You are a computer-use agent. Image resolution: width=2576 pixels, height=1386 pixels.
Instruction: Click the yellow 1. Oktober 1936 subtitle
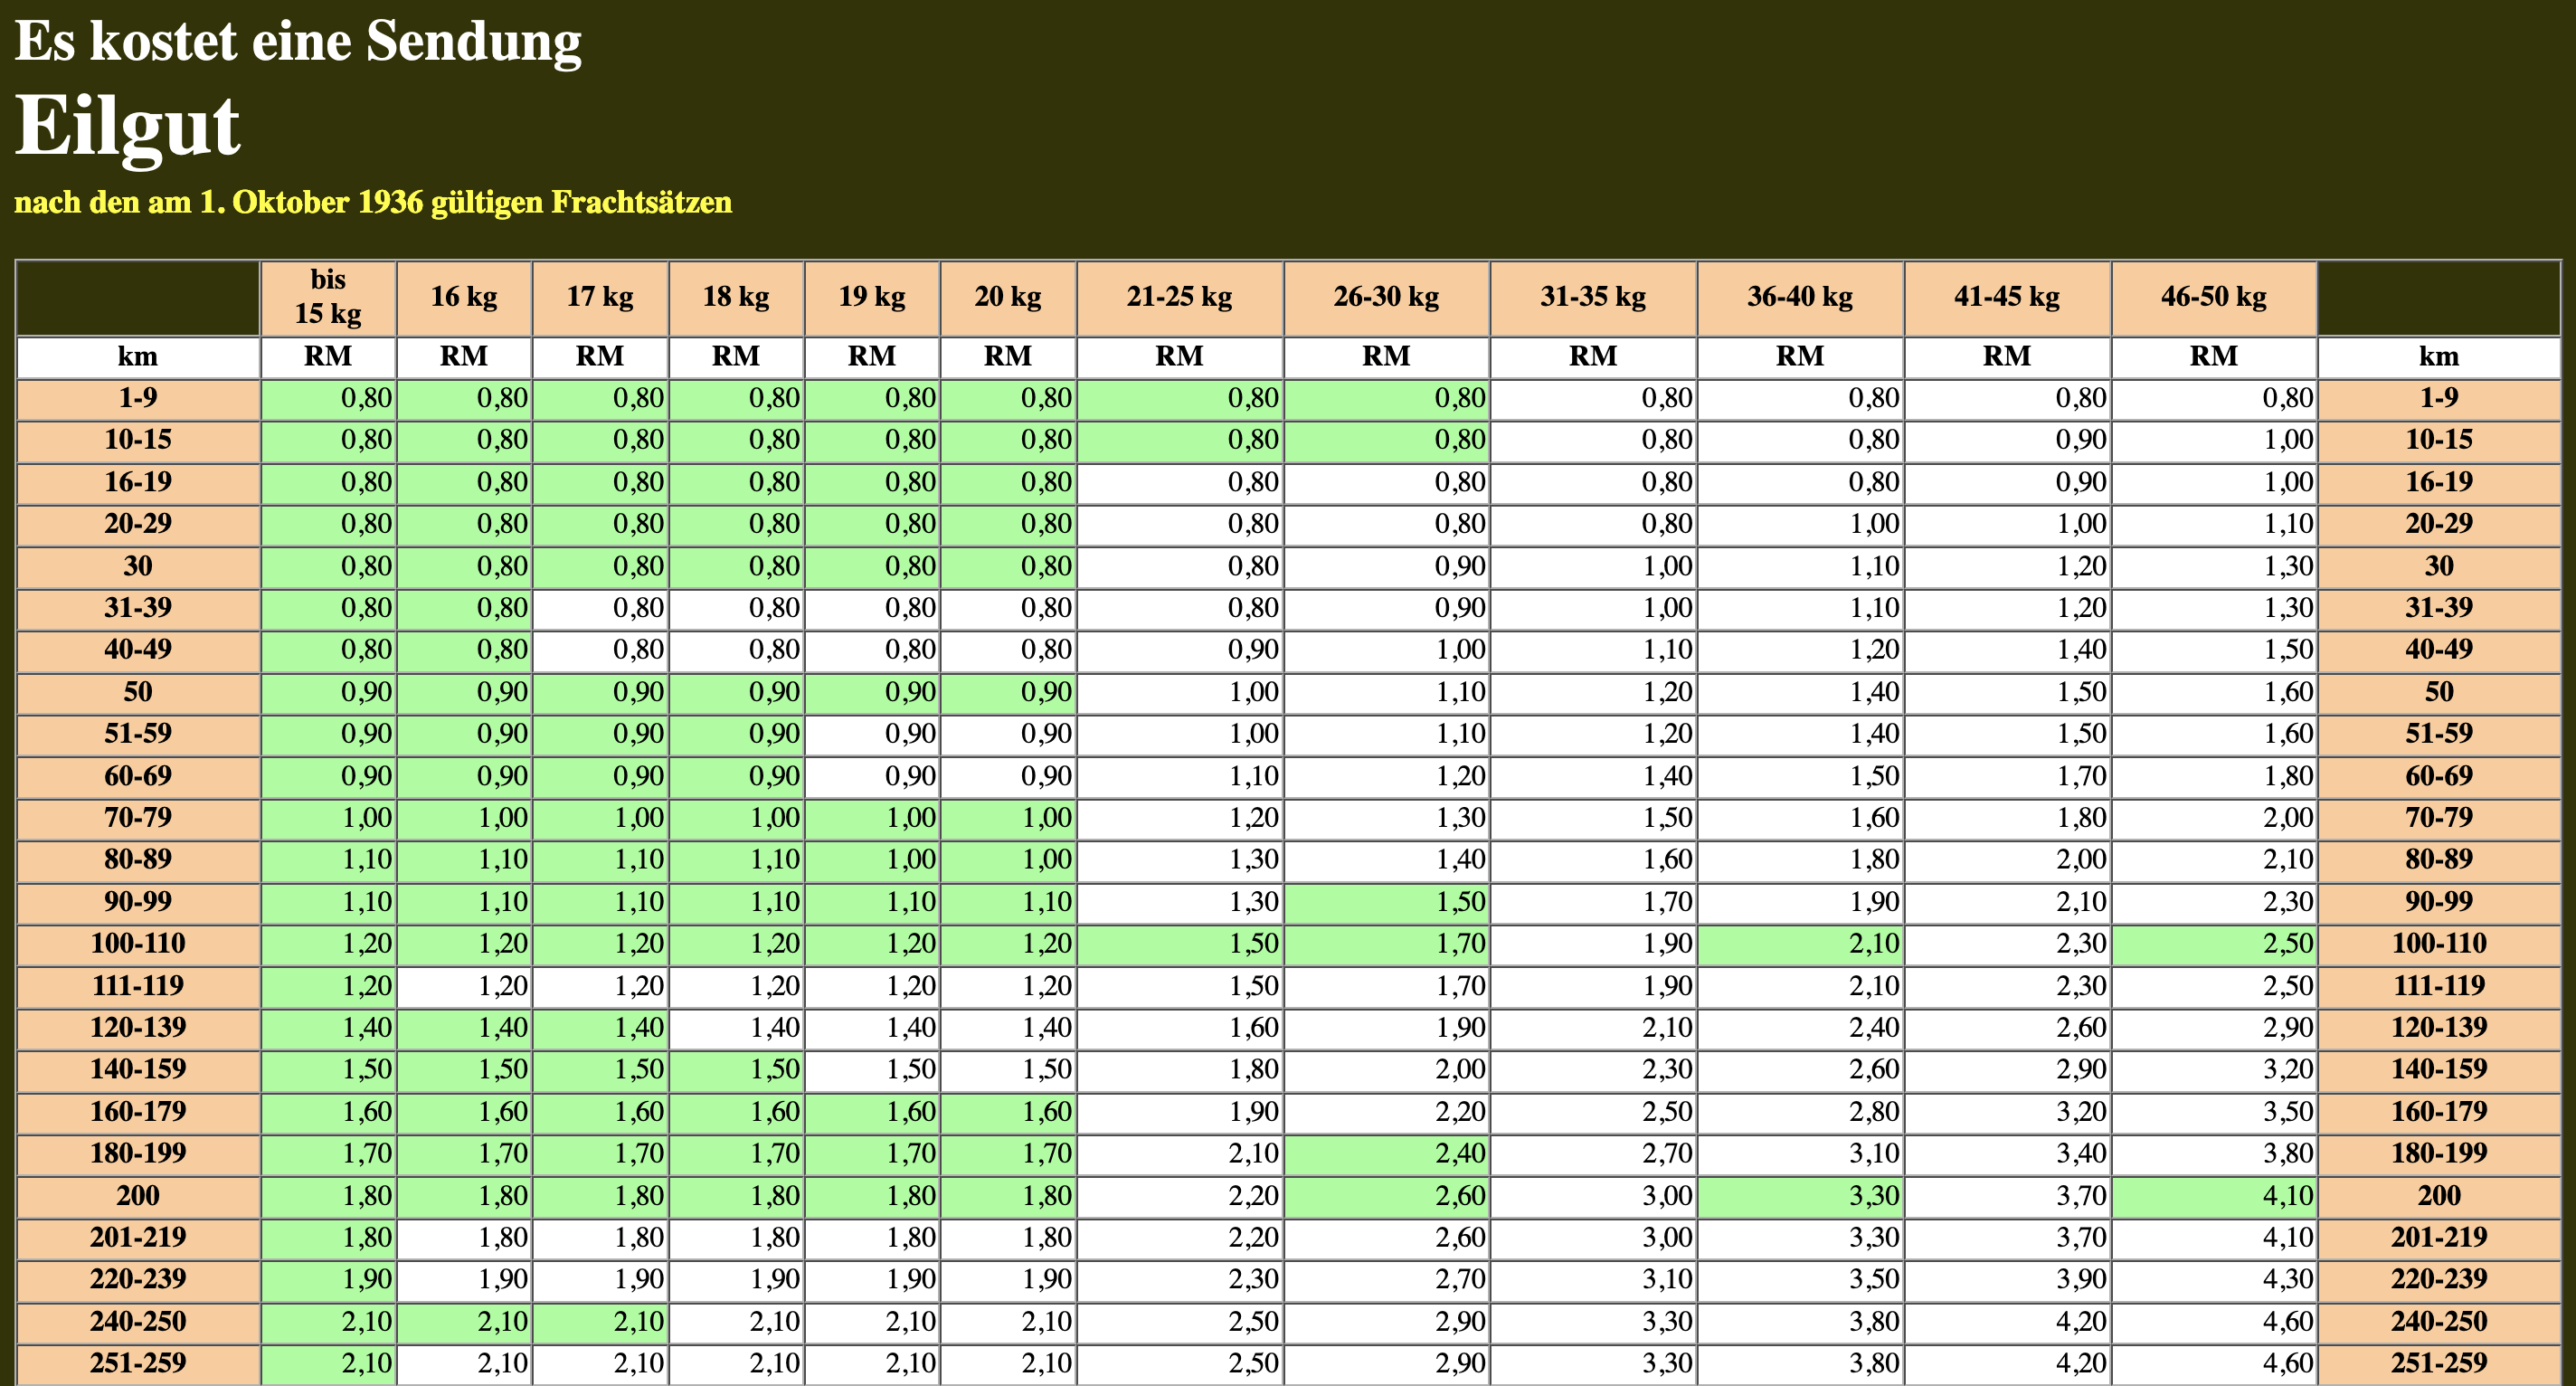(372, 202)
